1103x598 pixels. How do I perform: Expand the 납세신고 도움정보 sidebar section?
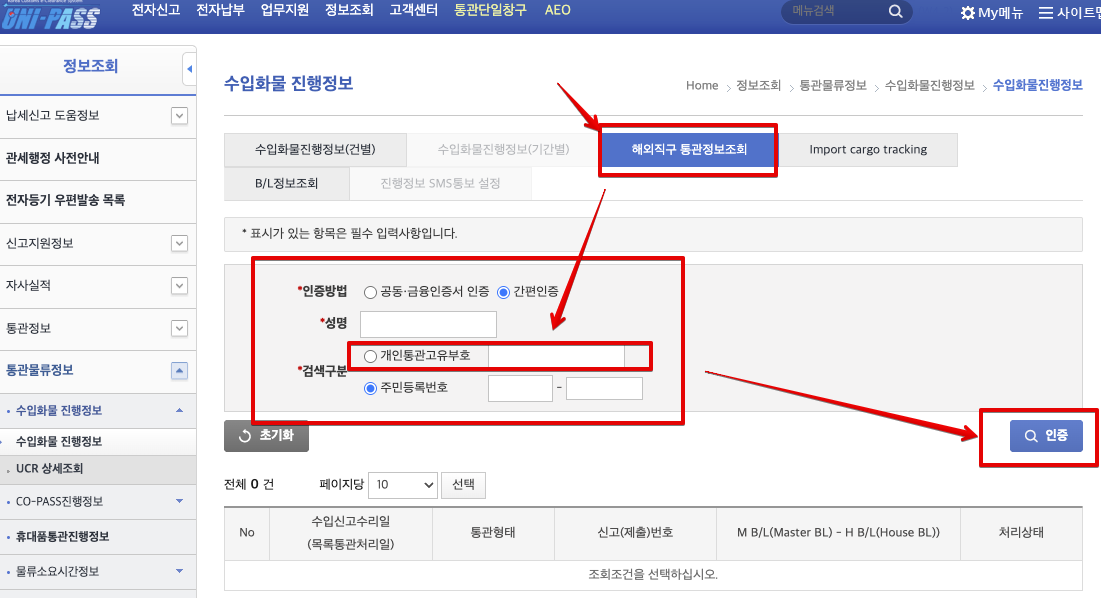tap(178, 116)
